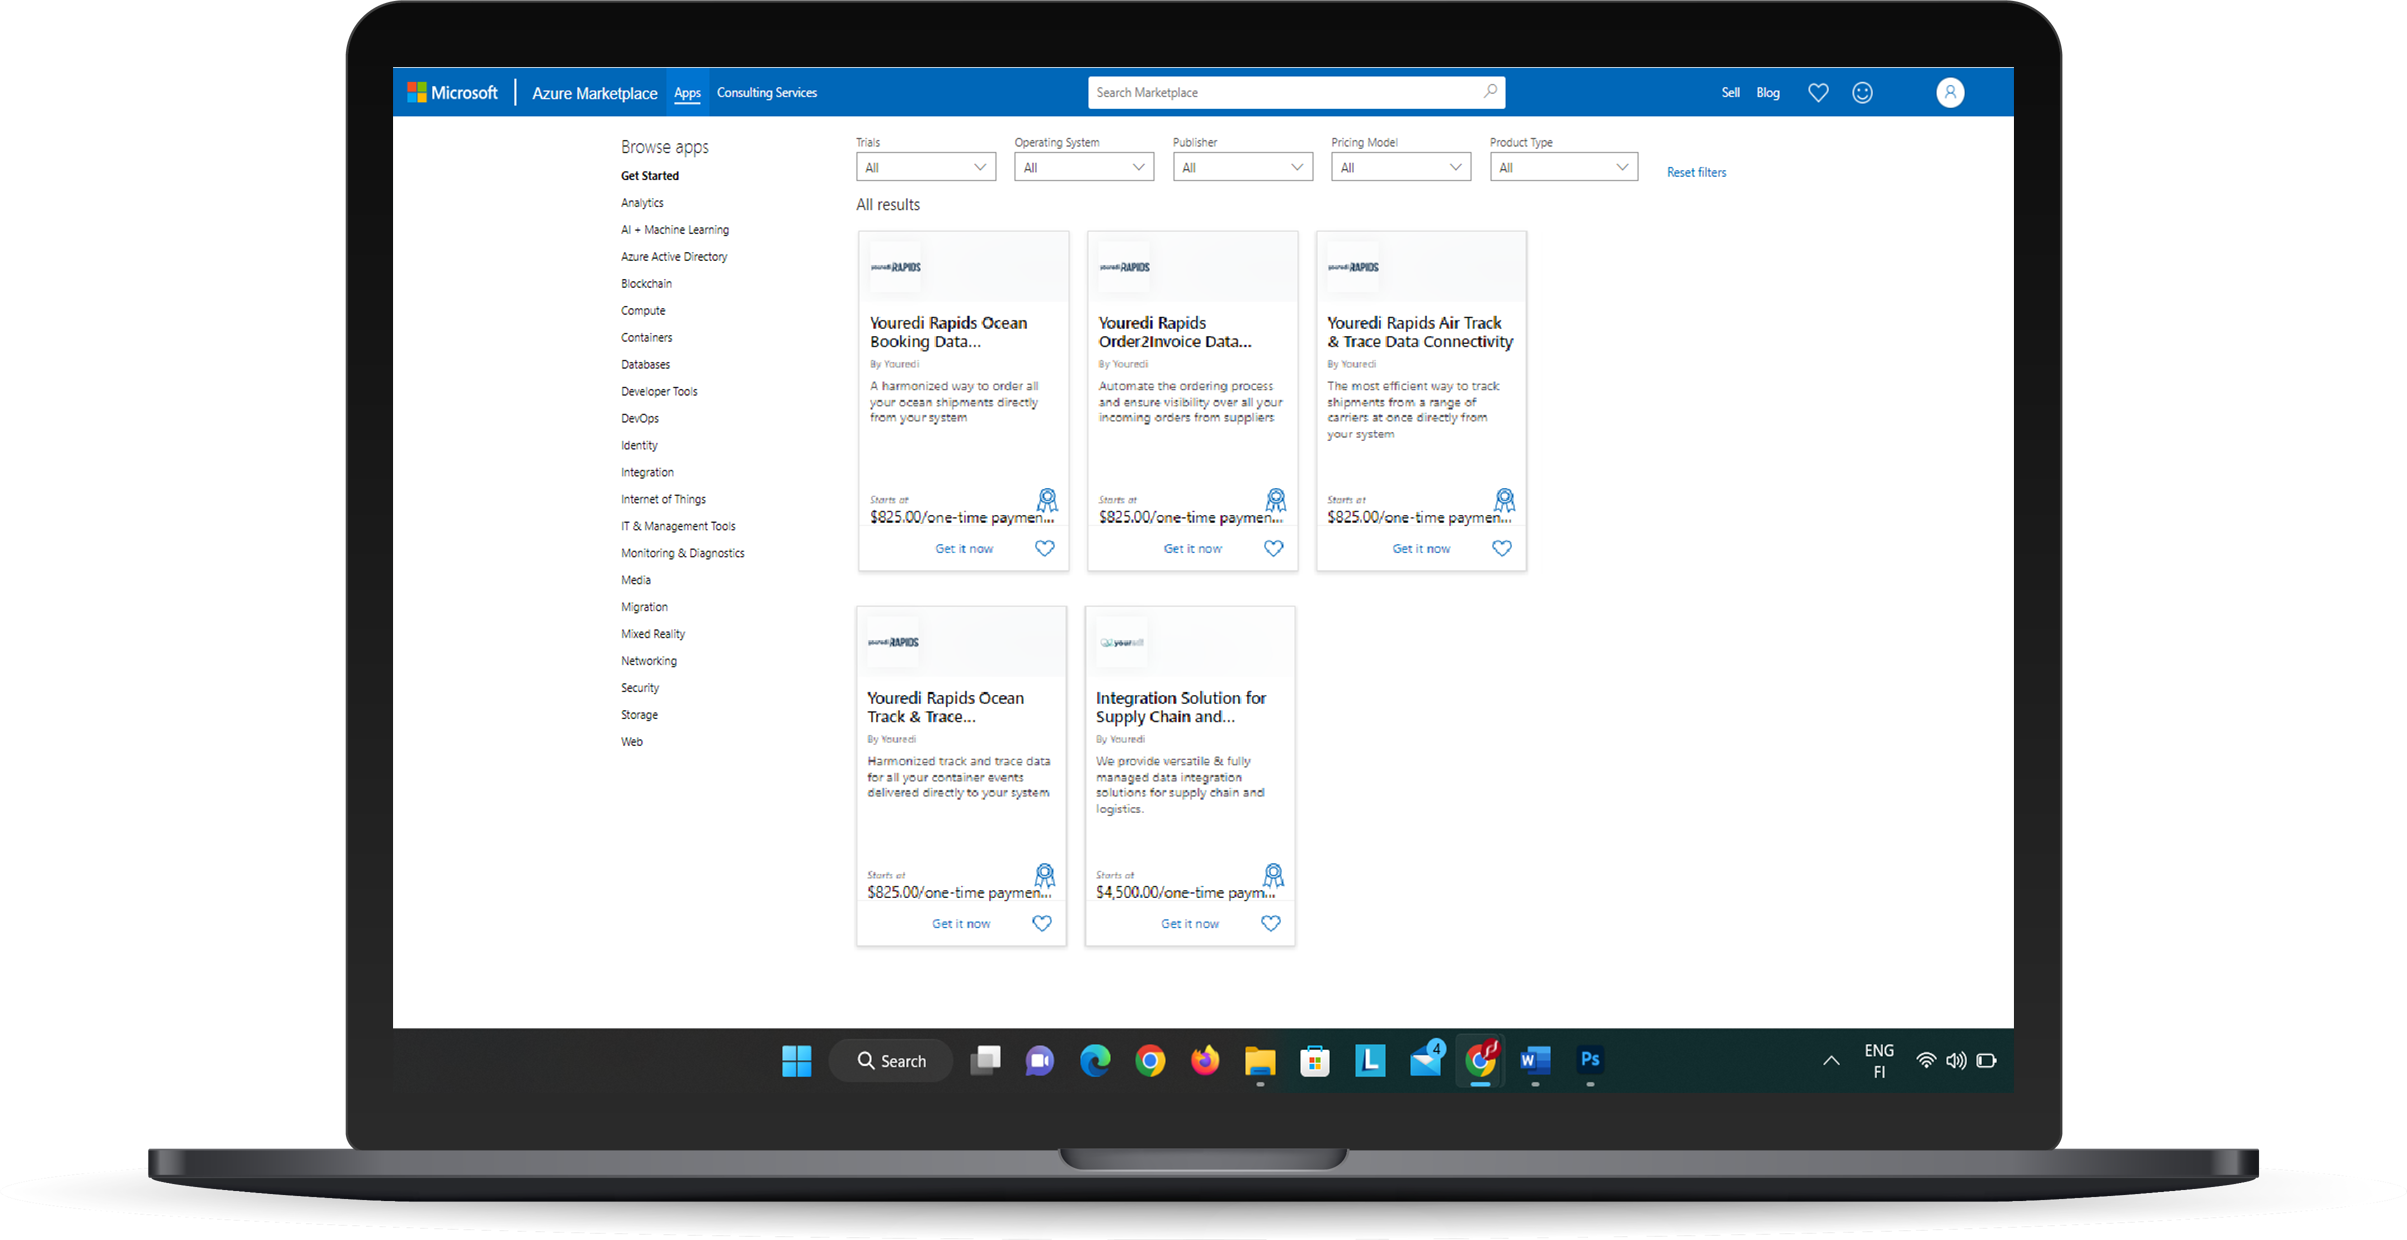Switch to the Consulting Services tab
The width and height of the screenshot is (2407, 1240).
(767, 93)
